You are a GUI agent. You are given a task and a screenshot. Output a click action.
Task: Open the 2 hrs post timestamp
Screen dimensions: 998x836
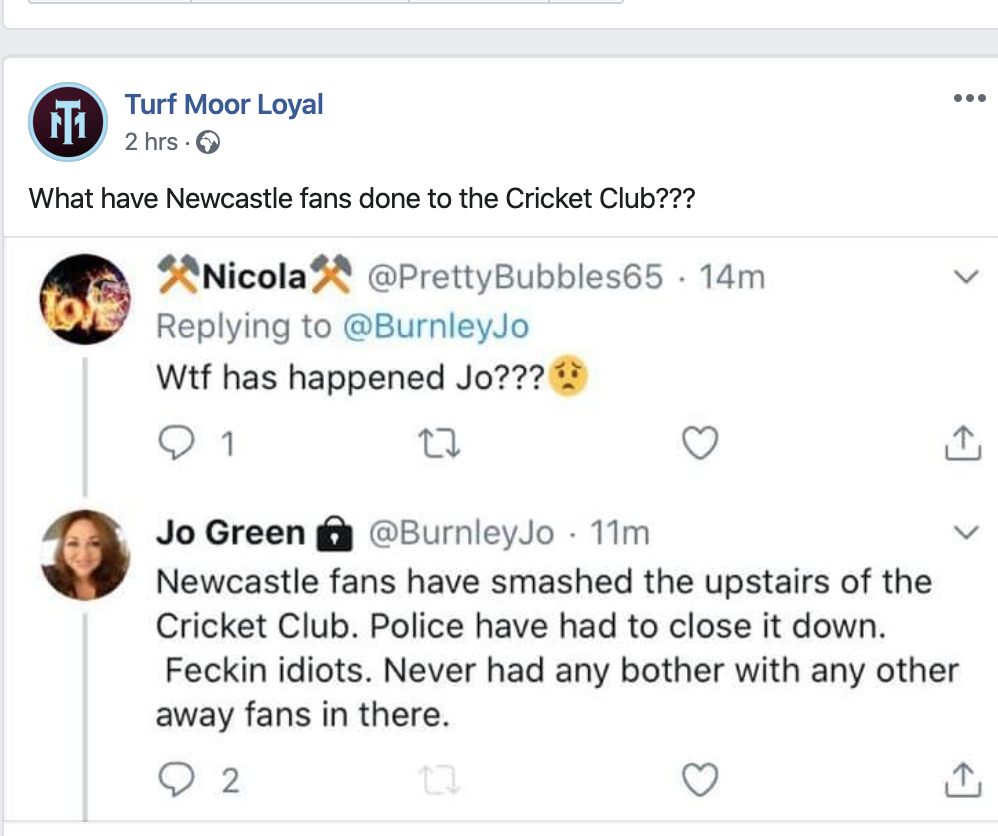click(150, 142)
